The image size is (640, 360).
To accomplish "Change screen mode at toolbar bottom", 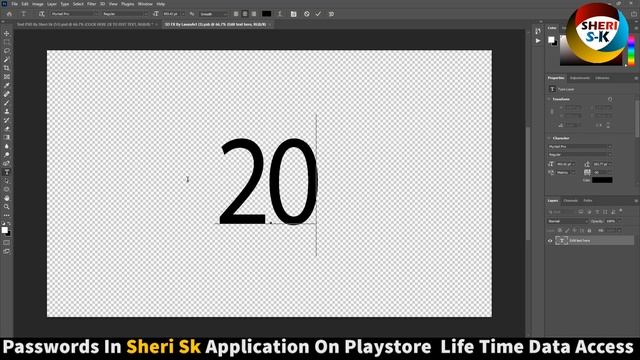I will click(7, 251).
